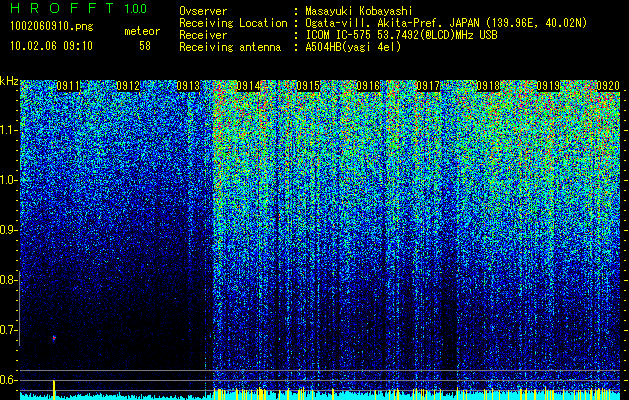
Task: Click the Ogata-vill. Akita-Pref. JAPAN location text
Action: pyautogui.click(x=446, y=23)
